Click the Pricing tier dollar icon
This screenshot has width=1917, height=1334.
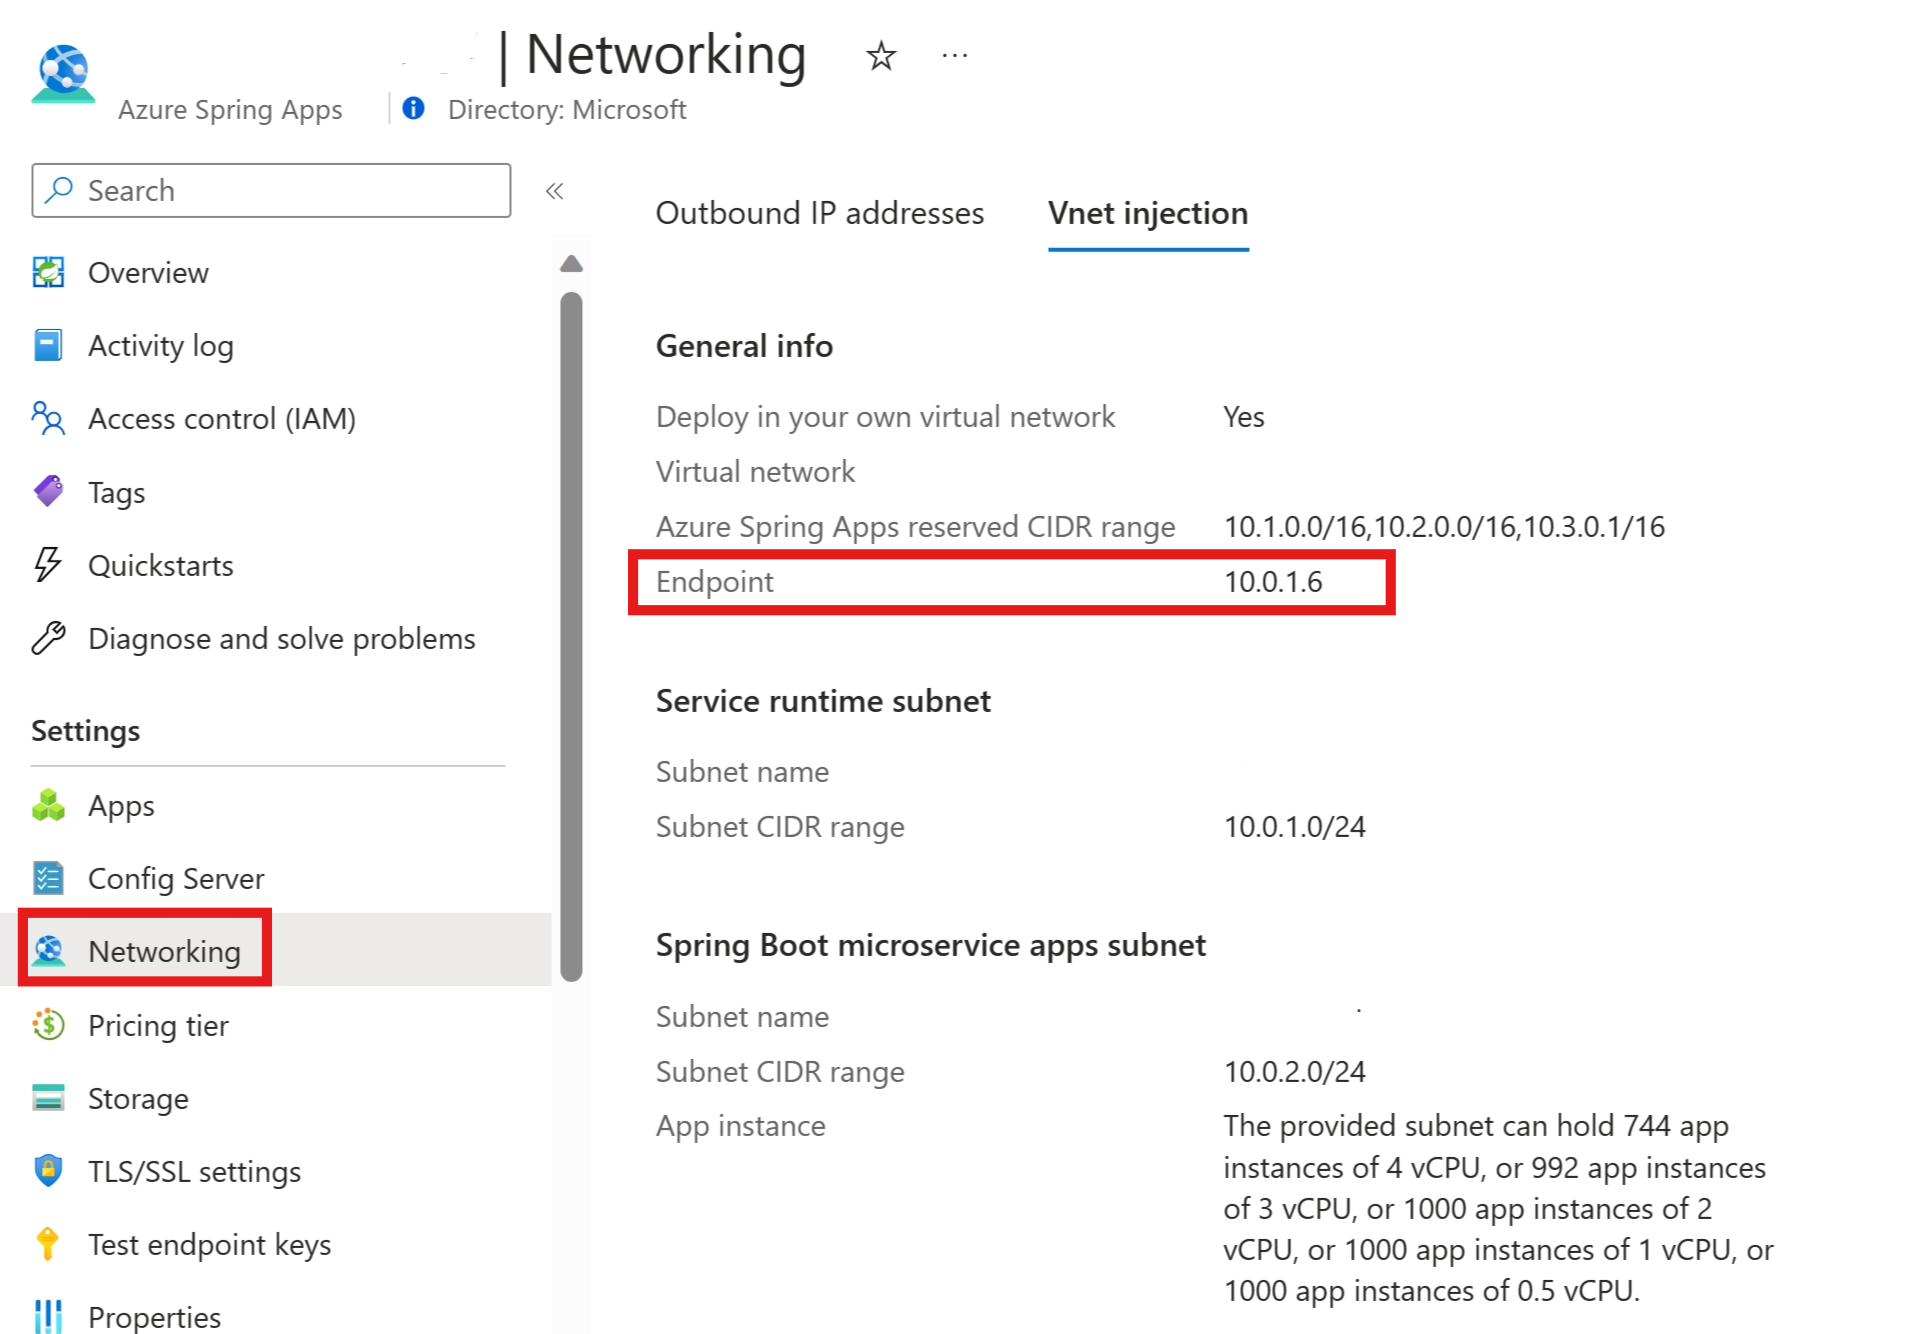[x=48, y=1024]
